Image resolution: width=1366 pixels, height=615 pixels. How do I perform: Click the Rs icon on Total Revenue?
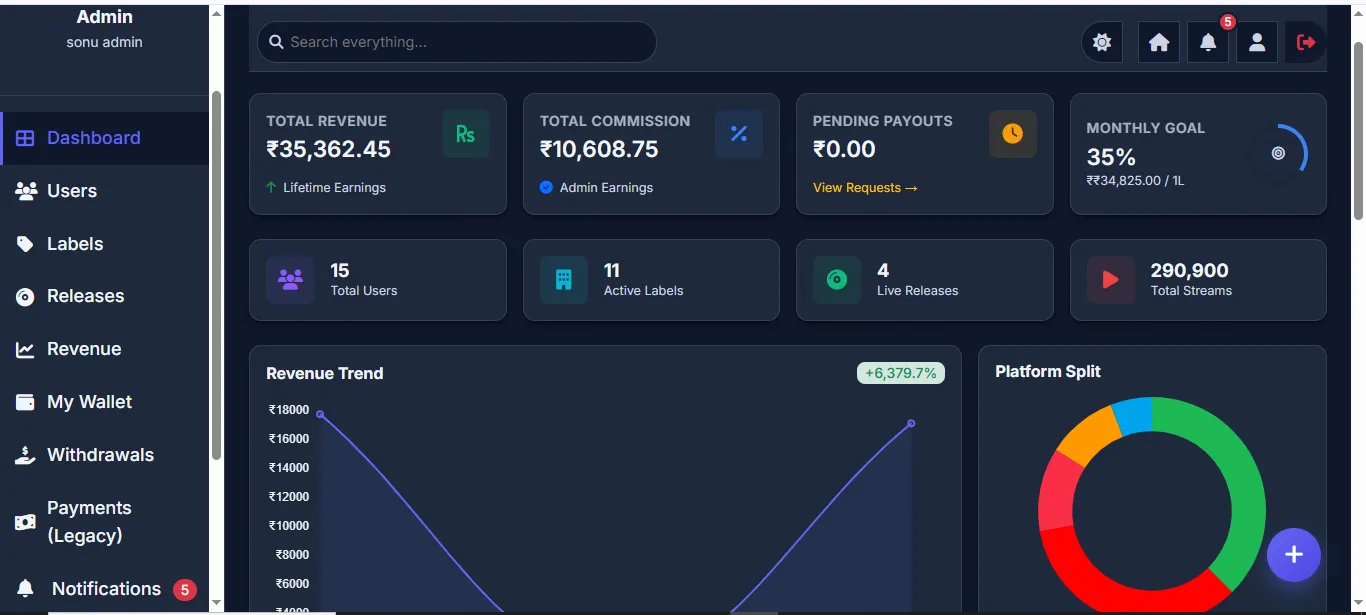(x=466, y=134)
